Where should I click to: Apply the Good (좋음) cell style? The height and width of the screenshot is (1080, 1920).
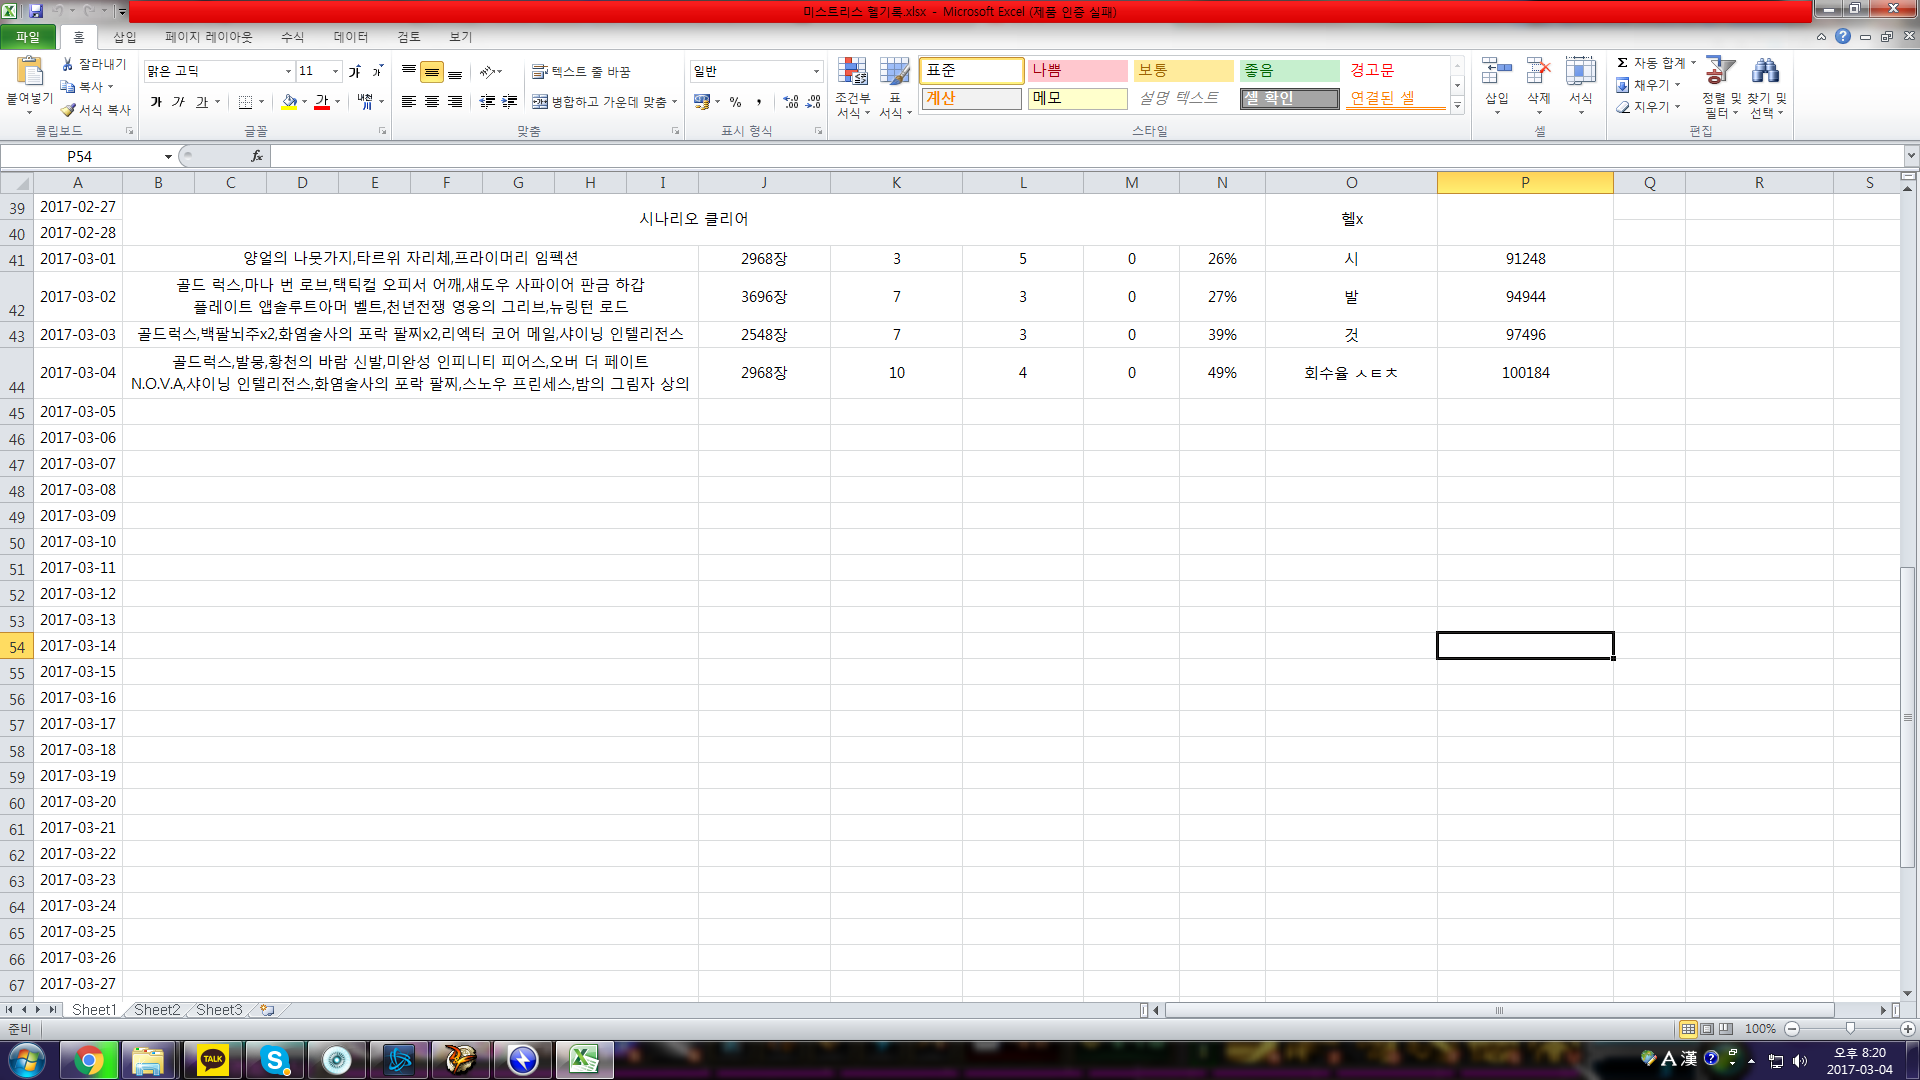click(1290, 71)
